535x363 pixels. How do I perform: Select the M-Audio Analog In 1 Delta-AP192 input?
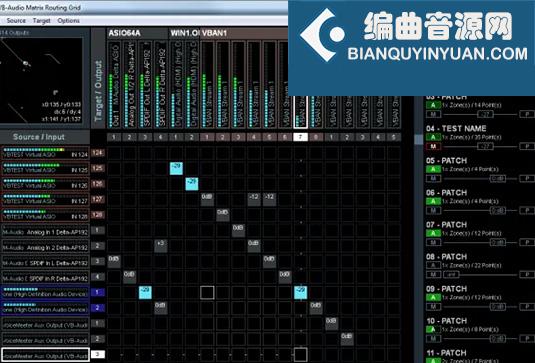pos(45,231)
